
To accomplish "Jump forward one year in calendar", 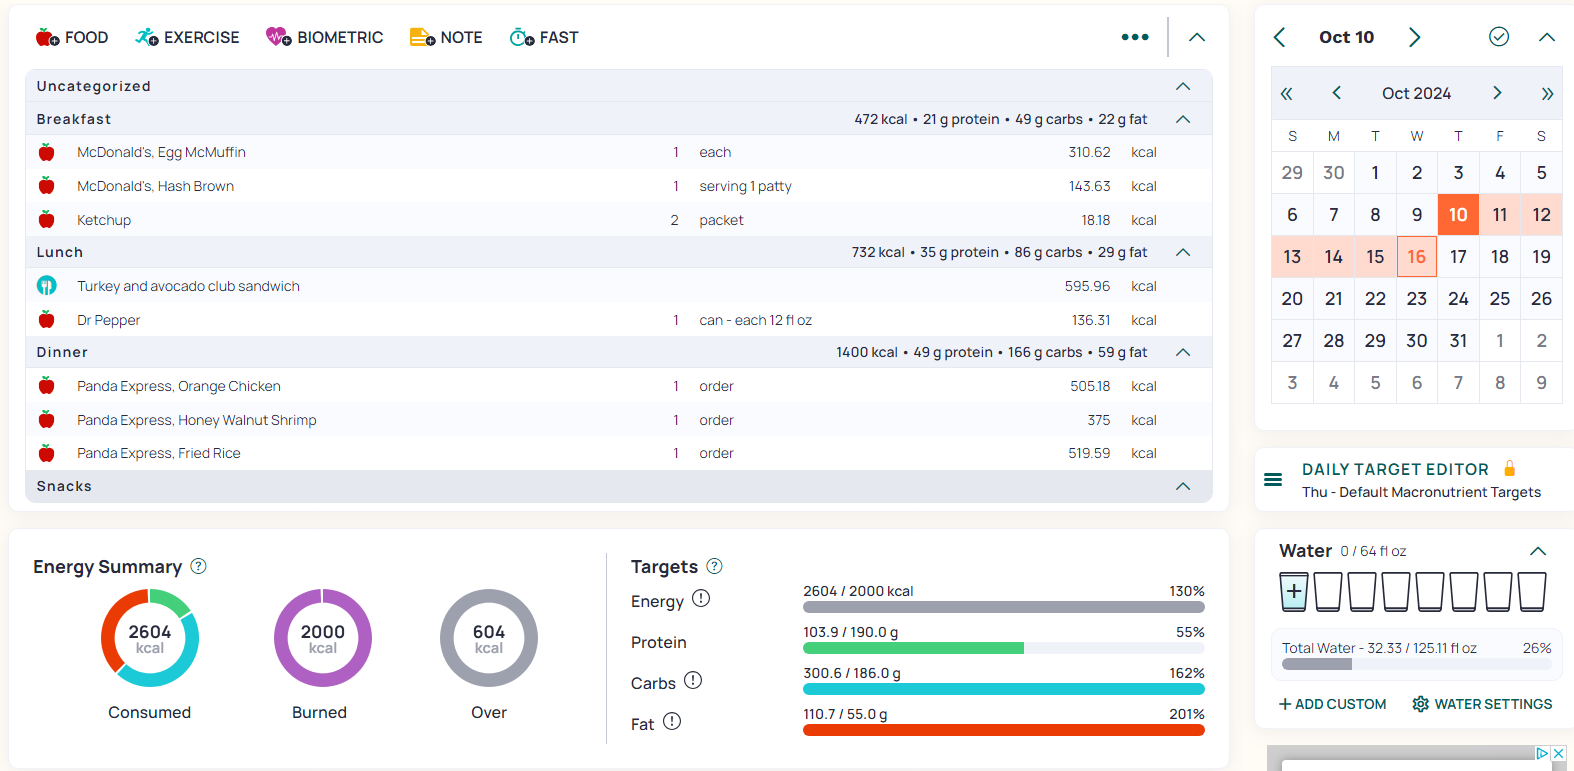I will [x=1547, y=93].
